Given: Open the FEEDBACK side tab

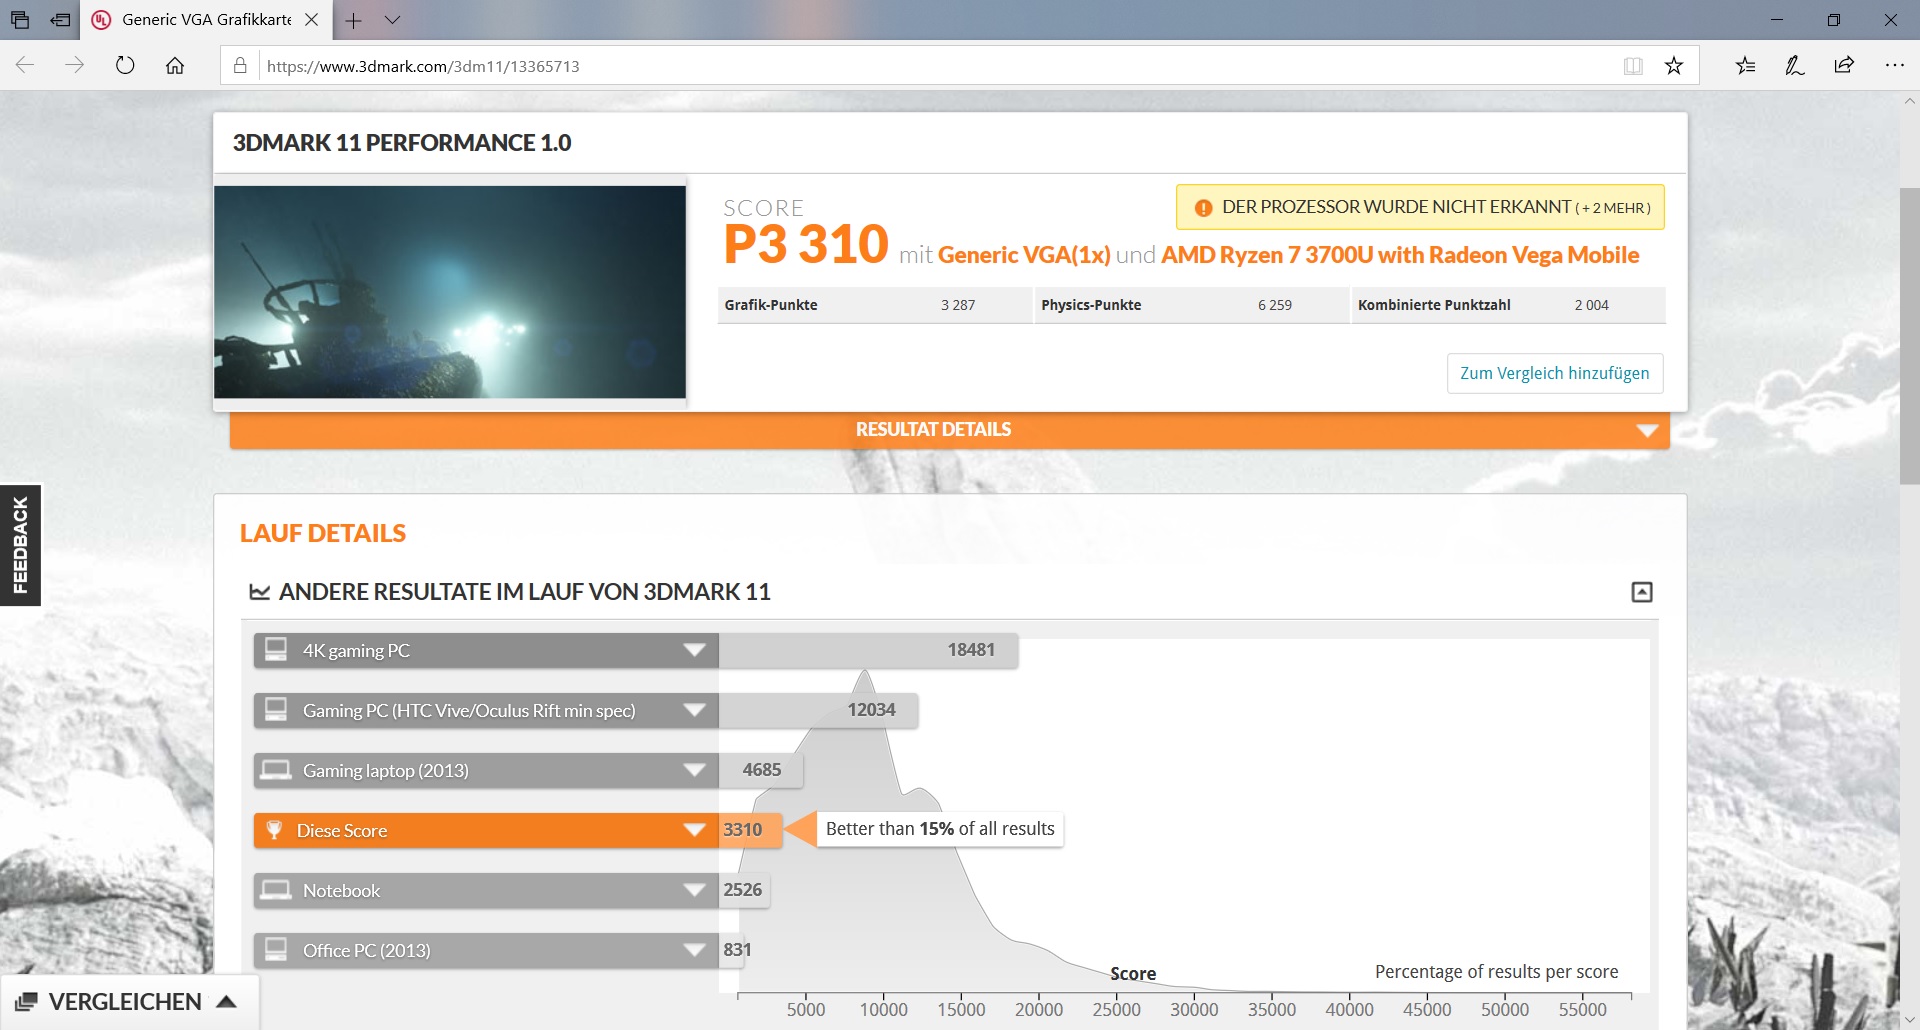Looking at the screenshot, I should 20,545.
